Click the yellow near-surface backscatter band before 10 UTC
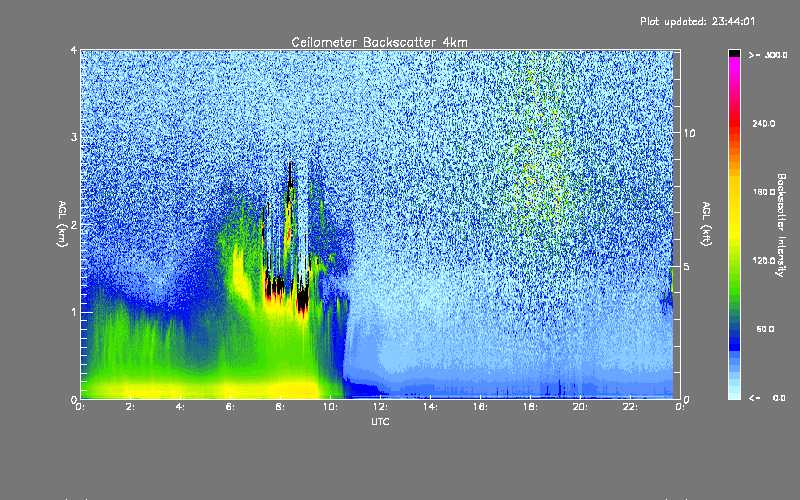Image resolution: width=800 pixels, height=500 pixels. pos(204,389)
